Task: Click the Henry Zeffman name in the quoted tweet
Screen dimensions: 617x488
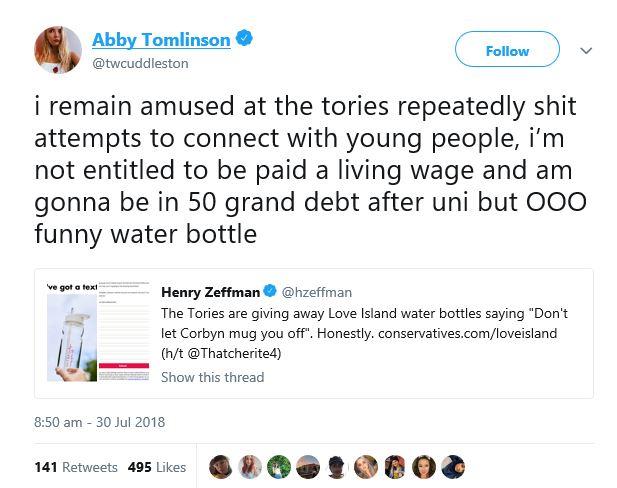Action: pyautogui.click(x=209, y=292)
